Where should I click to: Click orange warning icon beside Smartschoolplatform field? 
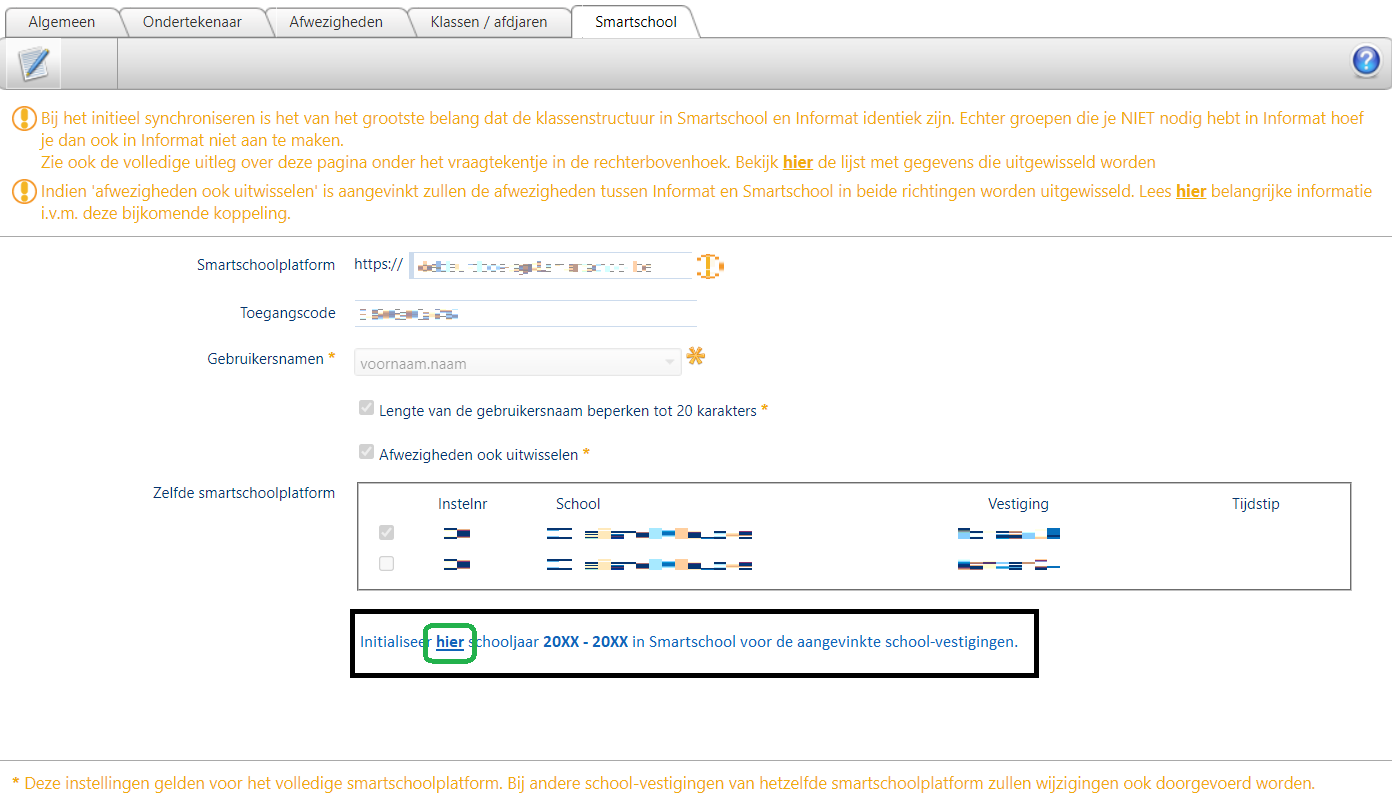tap(709, 266)
